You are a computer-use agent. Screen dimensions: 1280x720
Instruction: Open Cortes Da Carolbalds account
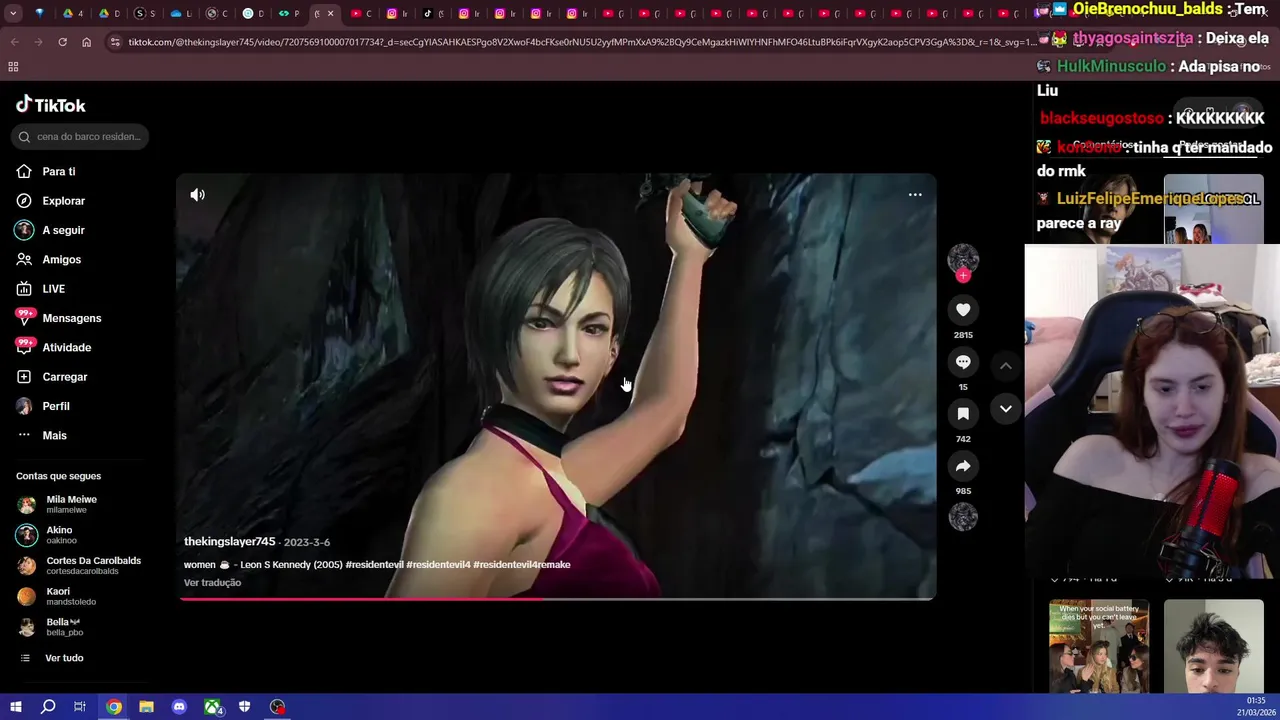[79, 565]
